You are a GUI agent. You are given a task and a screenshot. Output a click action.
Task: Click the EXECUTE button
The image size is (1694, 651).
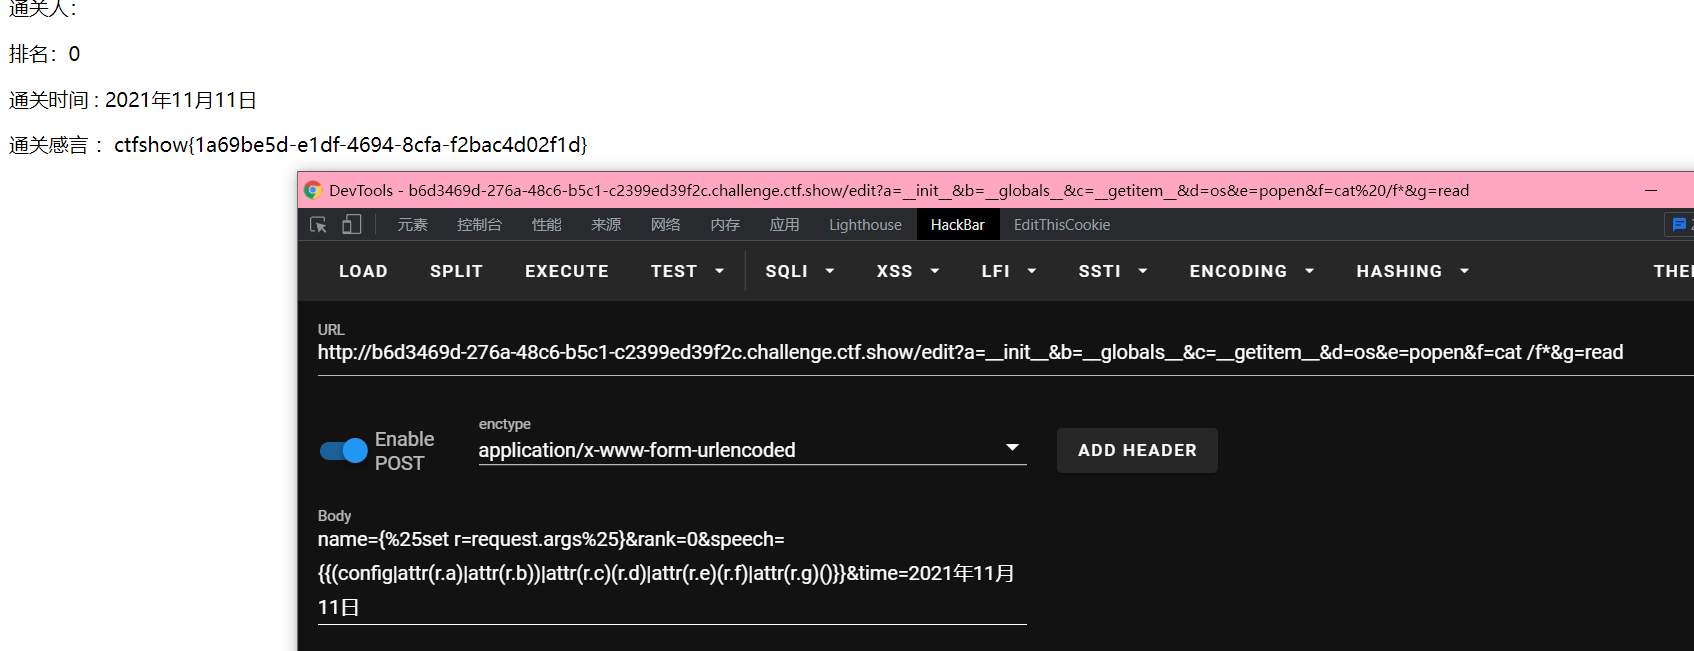coord(567,271)
